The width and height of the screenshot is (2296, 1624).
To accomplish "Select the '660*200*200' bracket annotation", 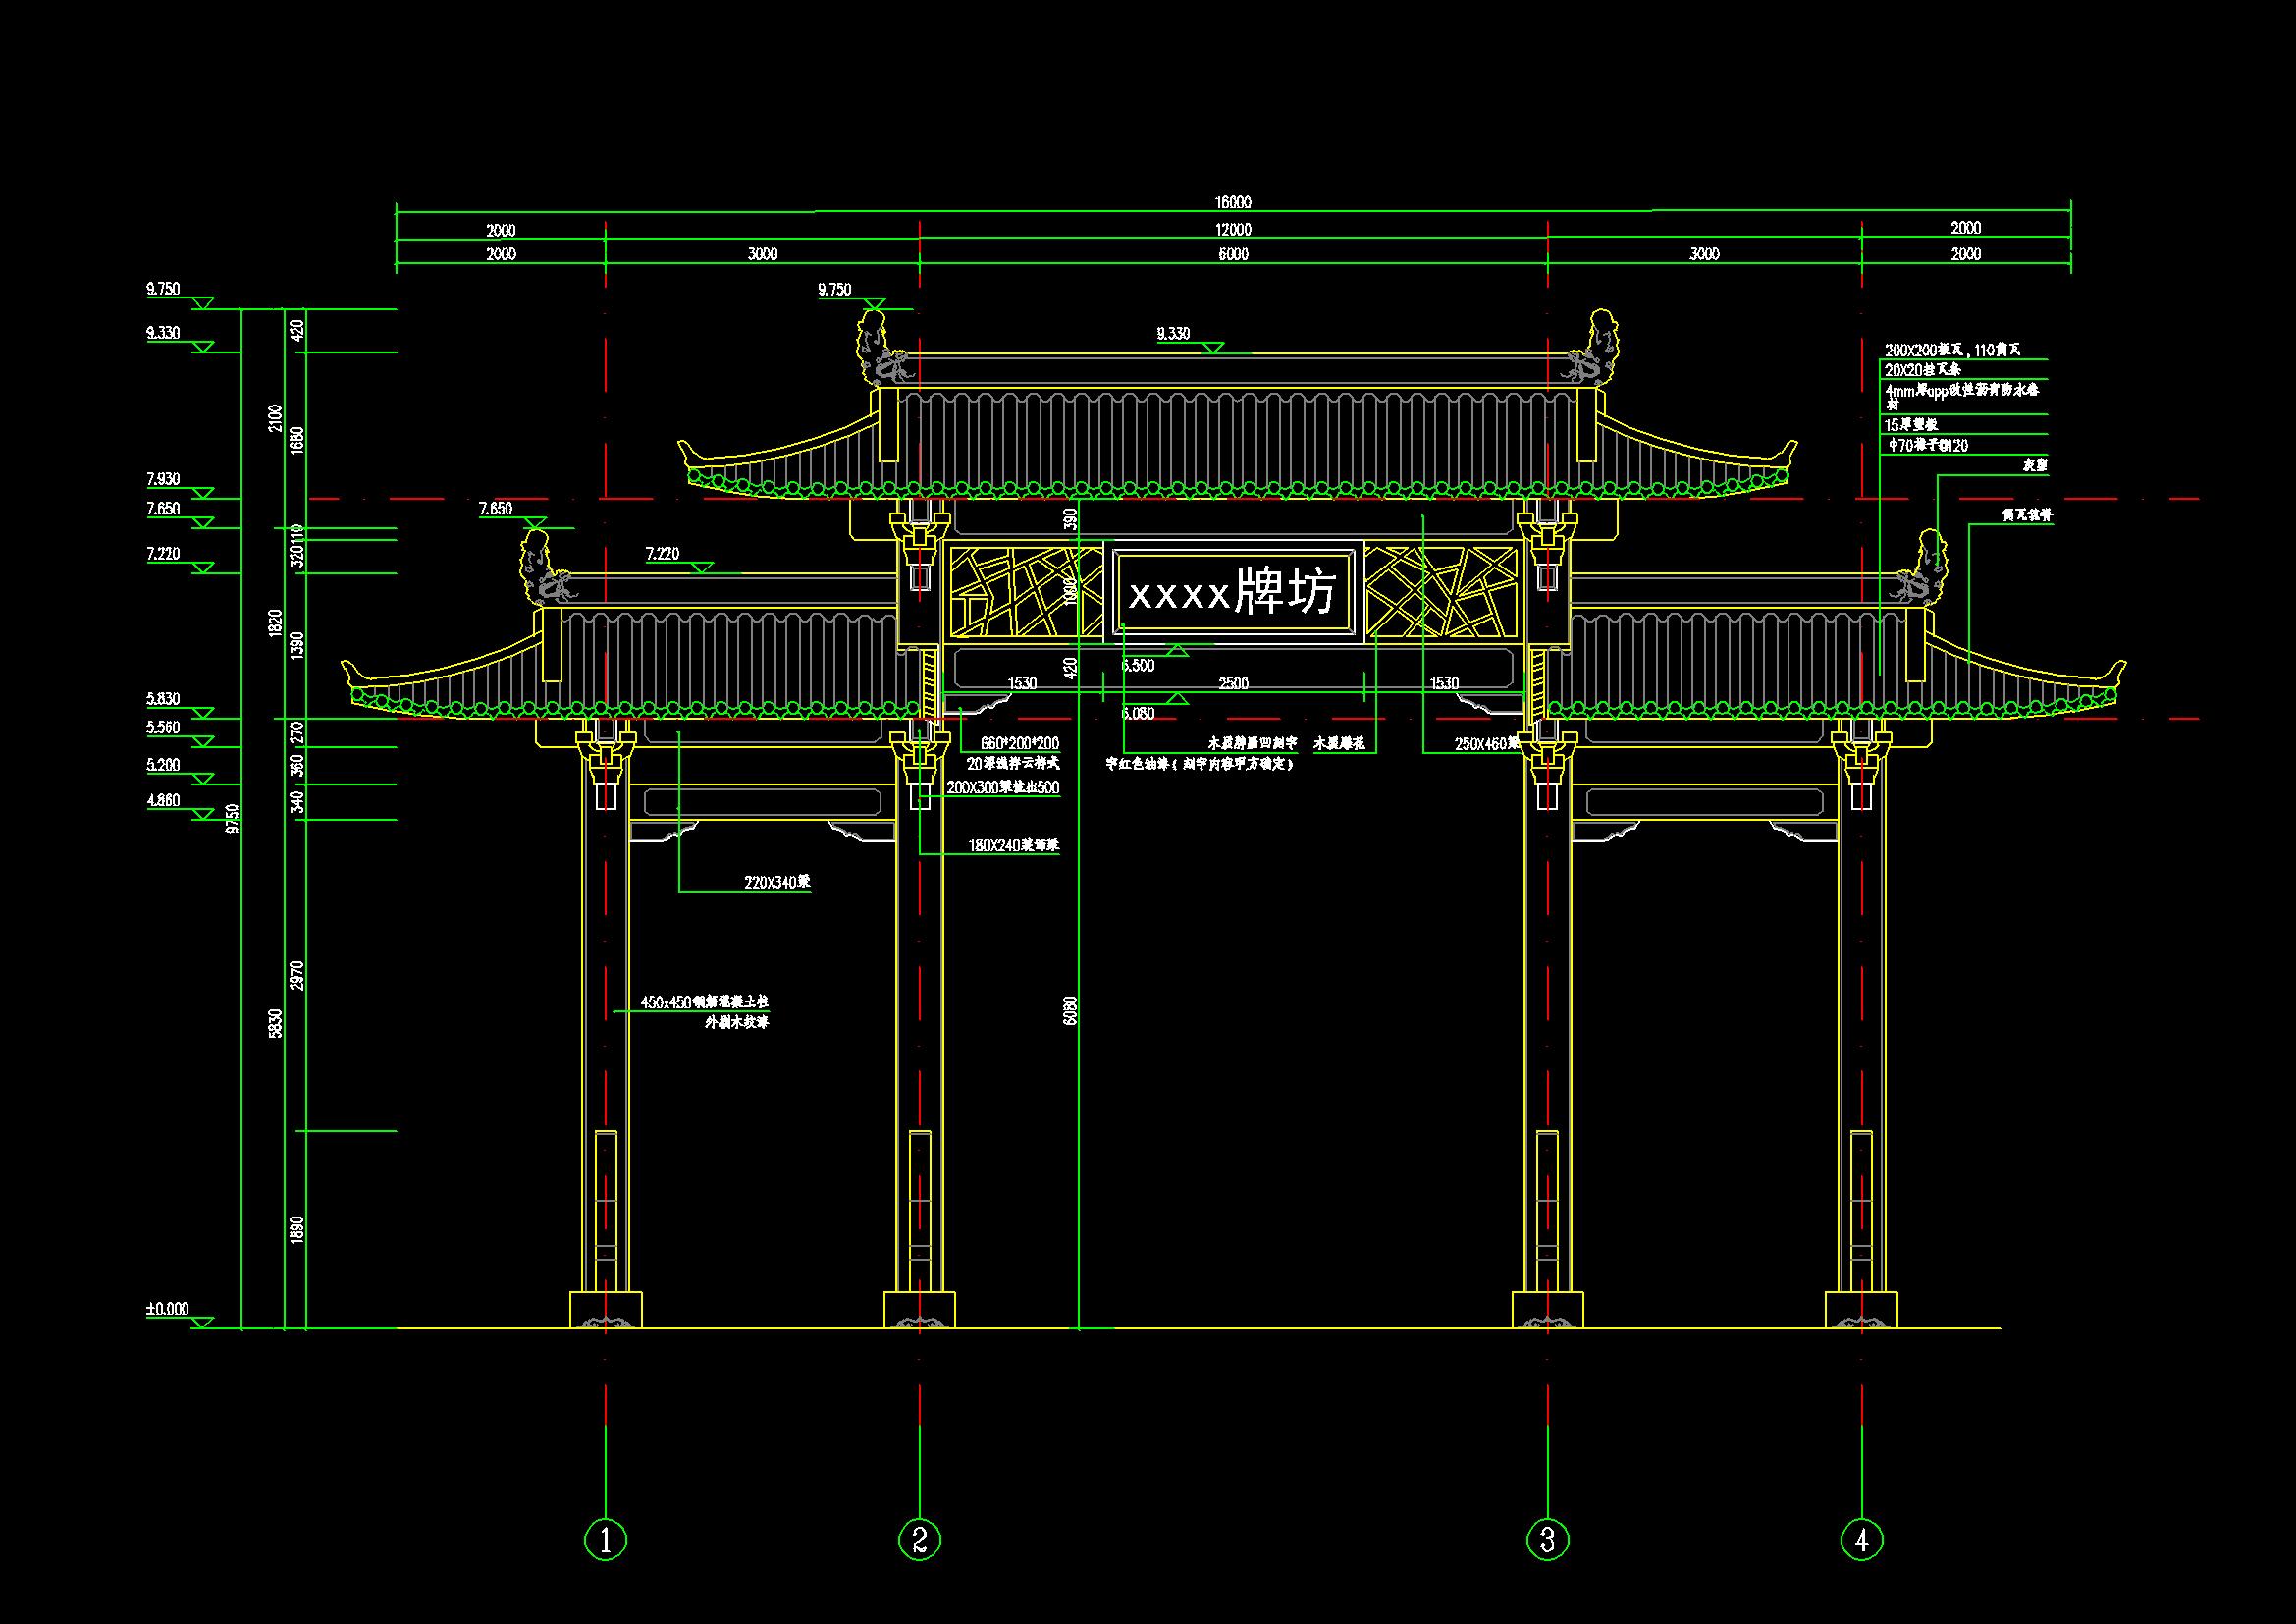I will pyautogui.click(x=1019, y=743).
